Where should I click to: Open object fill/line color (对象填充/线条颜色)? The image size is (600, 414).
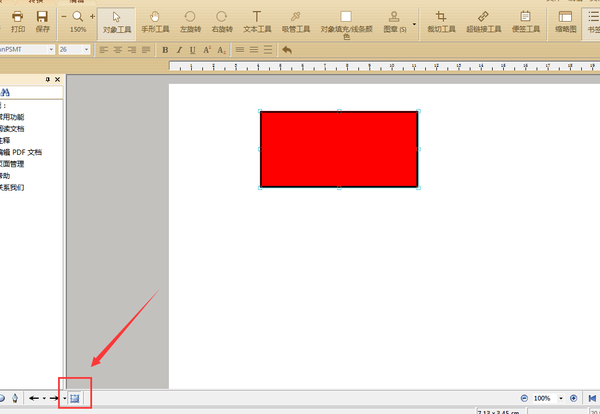(x=346, y=25)
